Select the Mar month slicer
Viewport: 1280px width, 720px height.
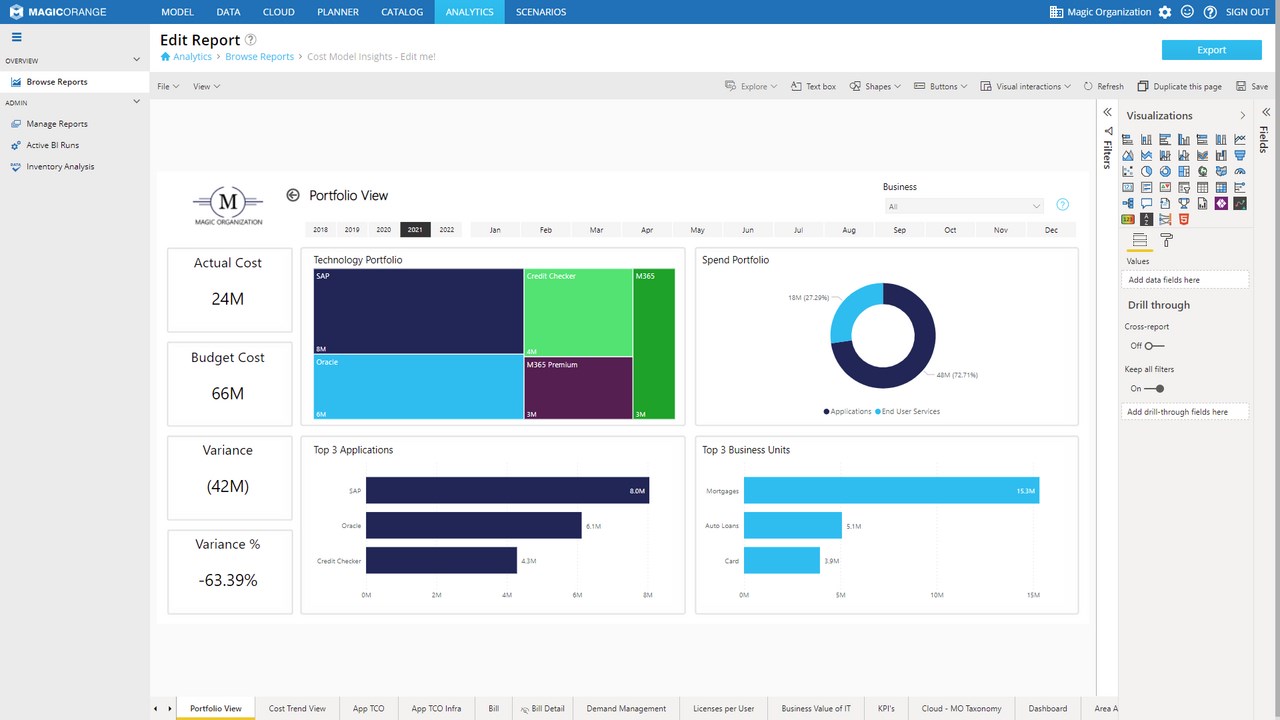click(596, 230)
